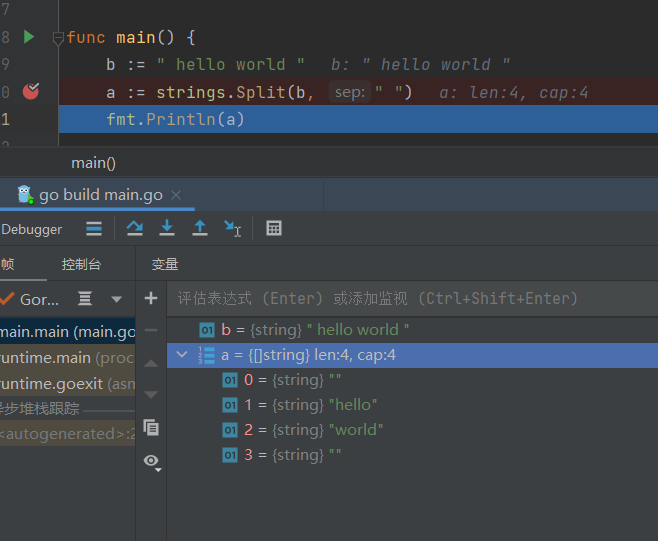Collapse the code fold marker at func main
Viewport: 658px width, 541px height.
point(57,38)
